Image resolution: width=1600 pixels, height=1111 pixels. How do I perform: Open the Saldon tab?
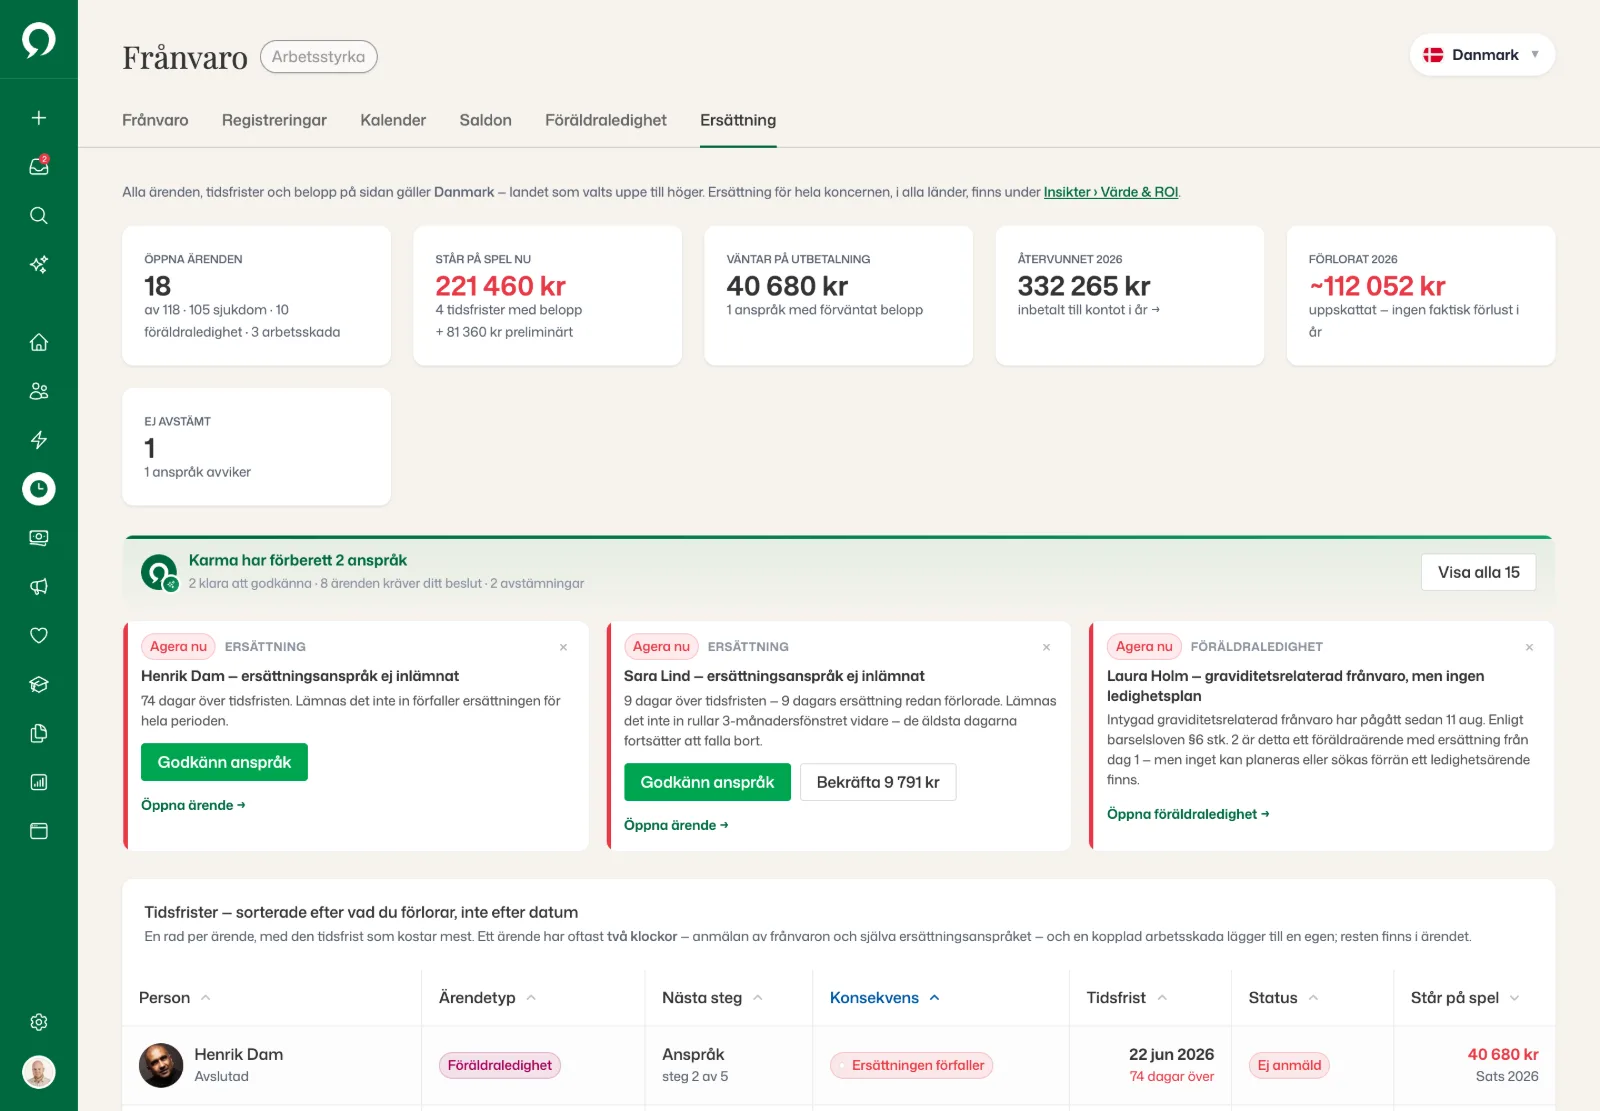(x=485, y=120)
